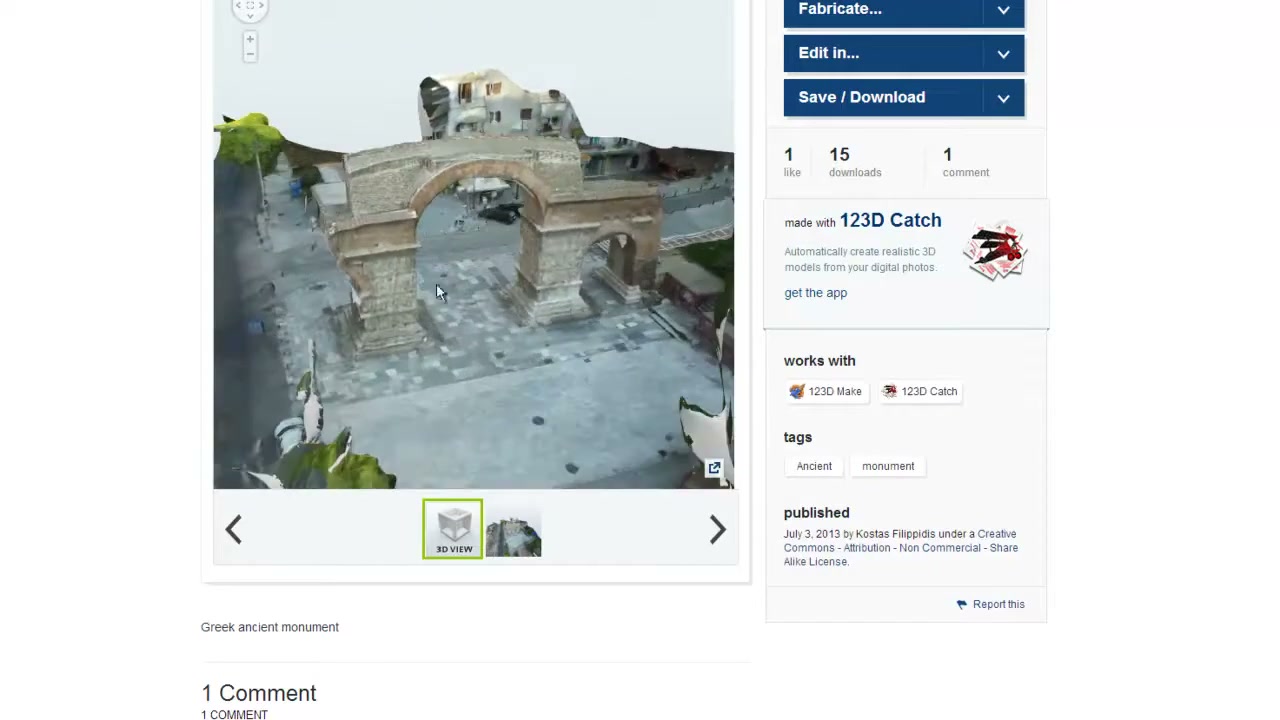Viewport: 1280px width, 720px height.
Task: Expand the Fabricate dropdown
Action: 903,12
